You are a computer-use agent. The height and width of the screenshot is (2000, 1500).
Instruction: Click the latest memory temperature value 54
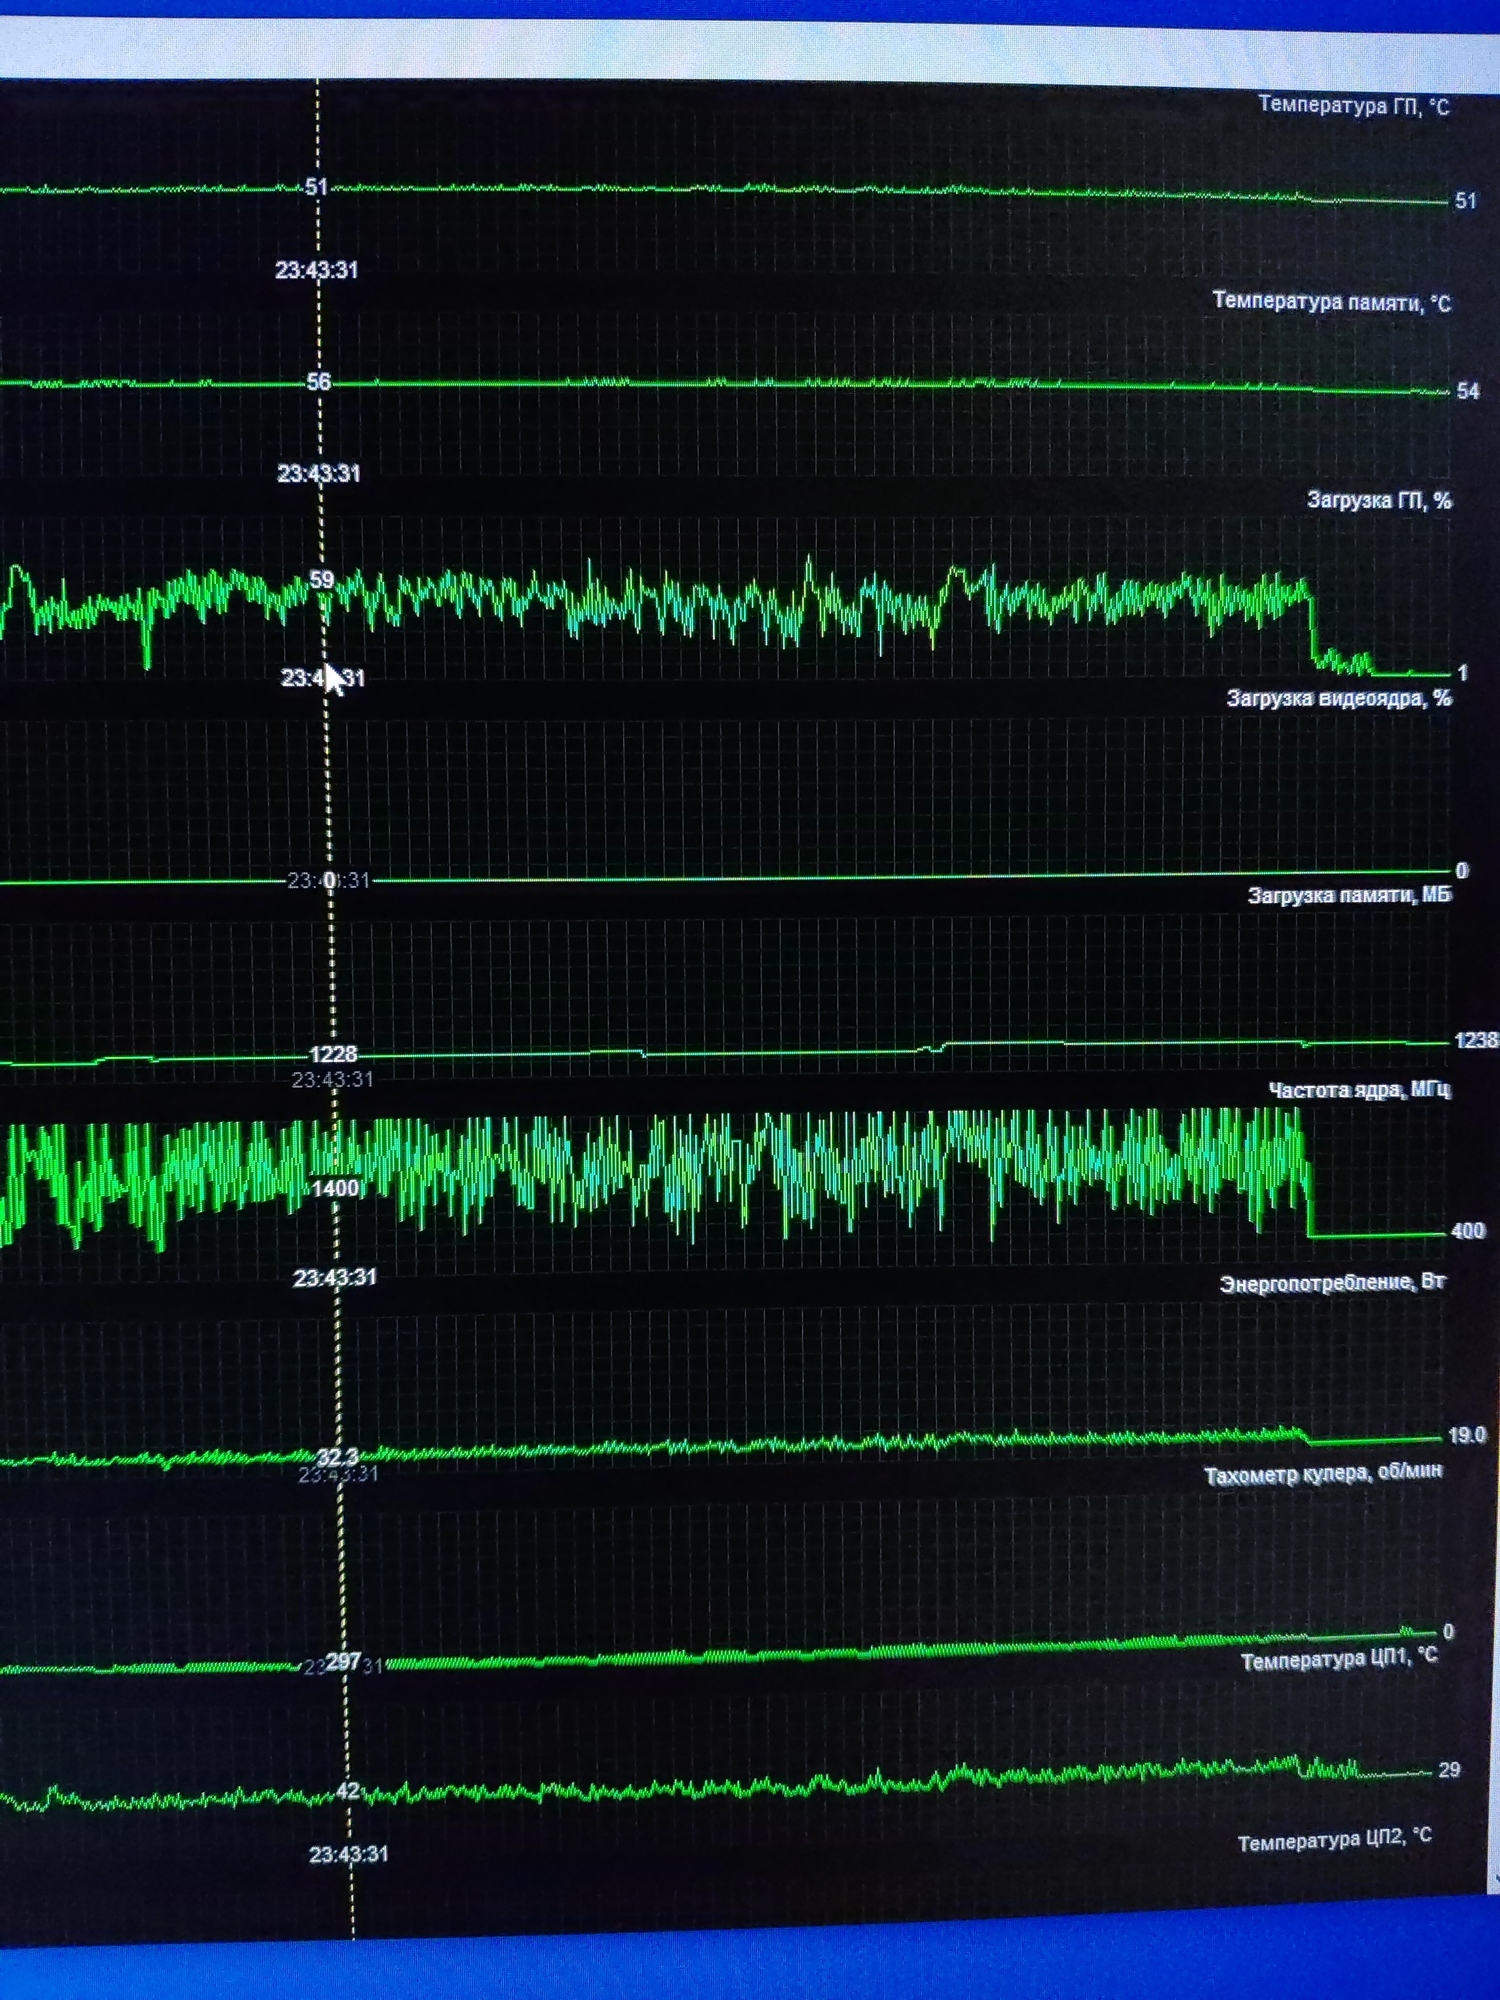point(1467,391)
